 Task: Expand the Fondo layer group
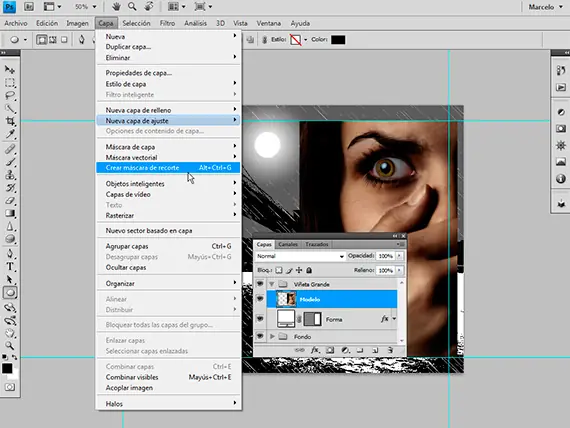(x=272, y=337)
